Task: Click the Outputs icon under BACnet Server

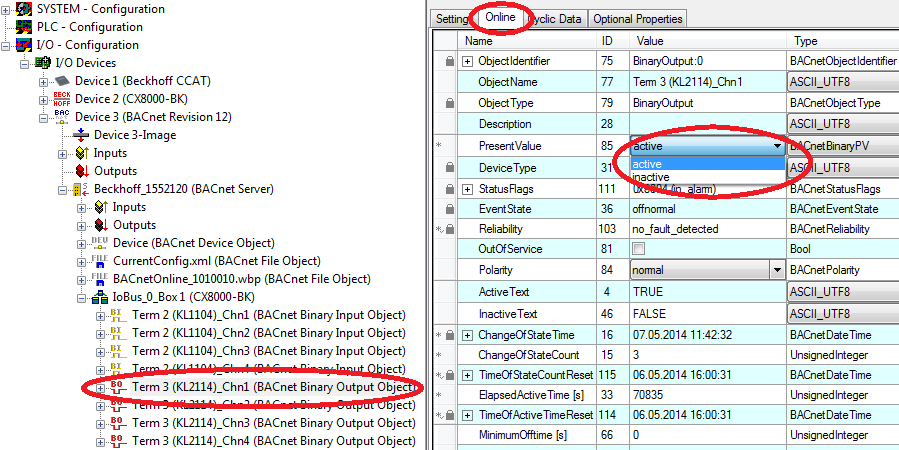Action: click(x=101, y=225)
